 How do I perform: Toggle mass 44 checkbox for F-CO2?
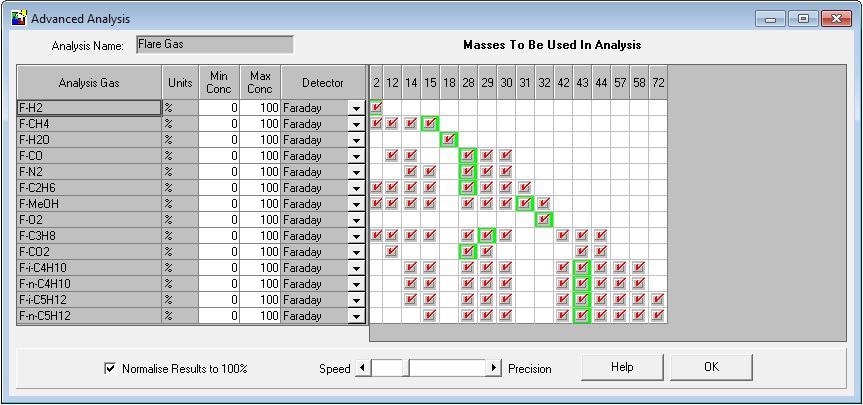(x=601, y=251)
